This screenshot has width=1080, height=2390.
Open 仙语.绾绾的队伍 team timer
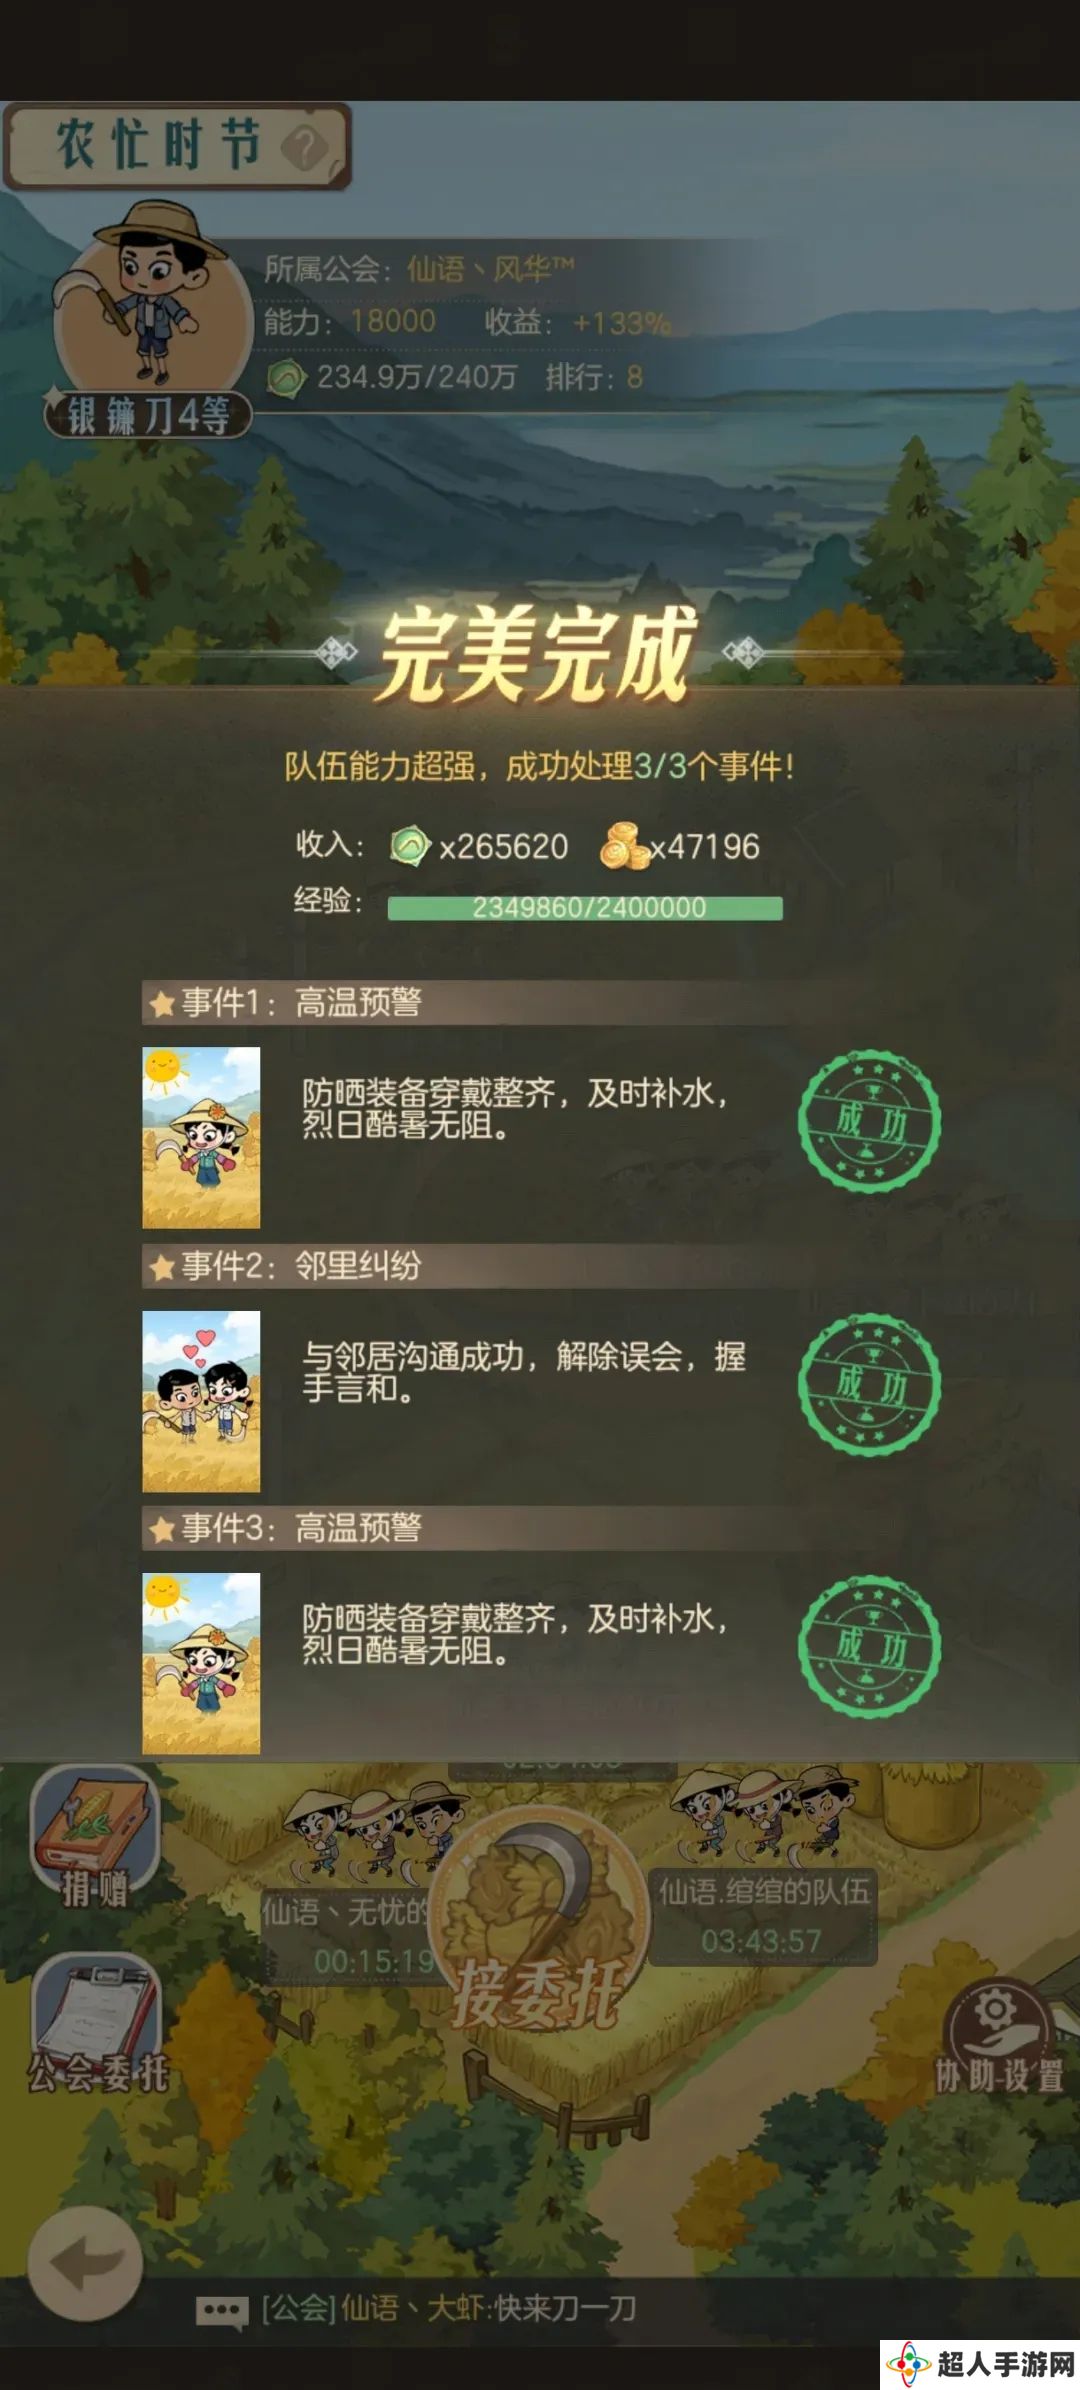pyautogui.click(x=763, y=1916)
